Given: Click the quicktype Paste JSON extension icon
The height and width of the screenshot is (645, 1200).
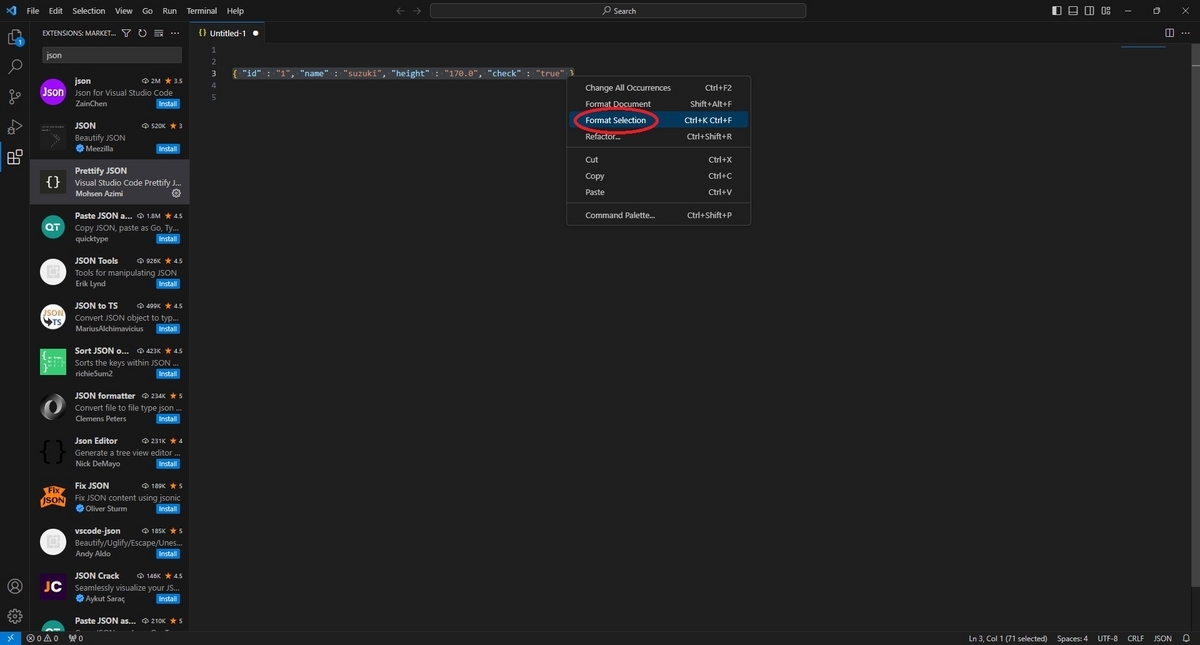Looking at the screenshot, I should [x=53, y=227].
